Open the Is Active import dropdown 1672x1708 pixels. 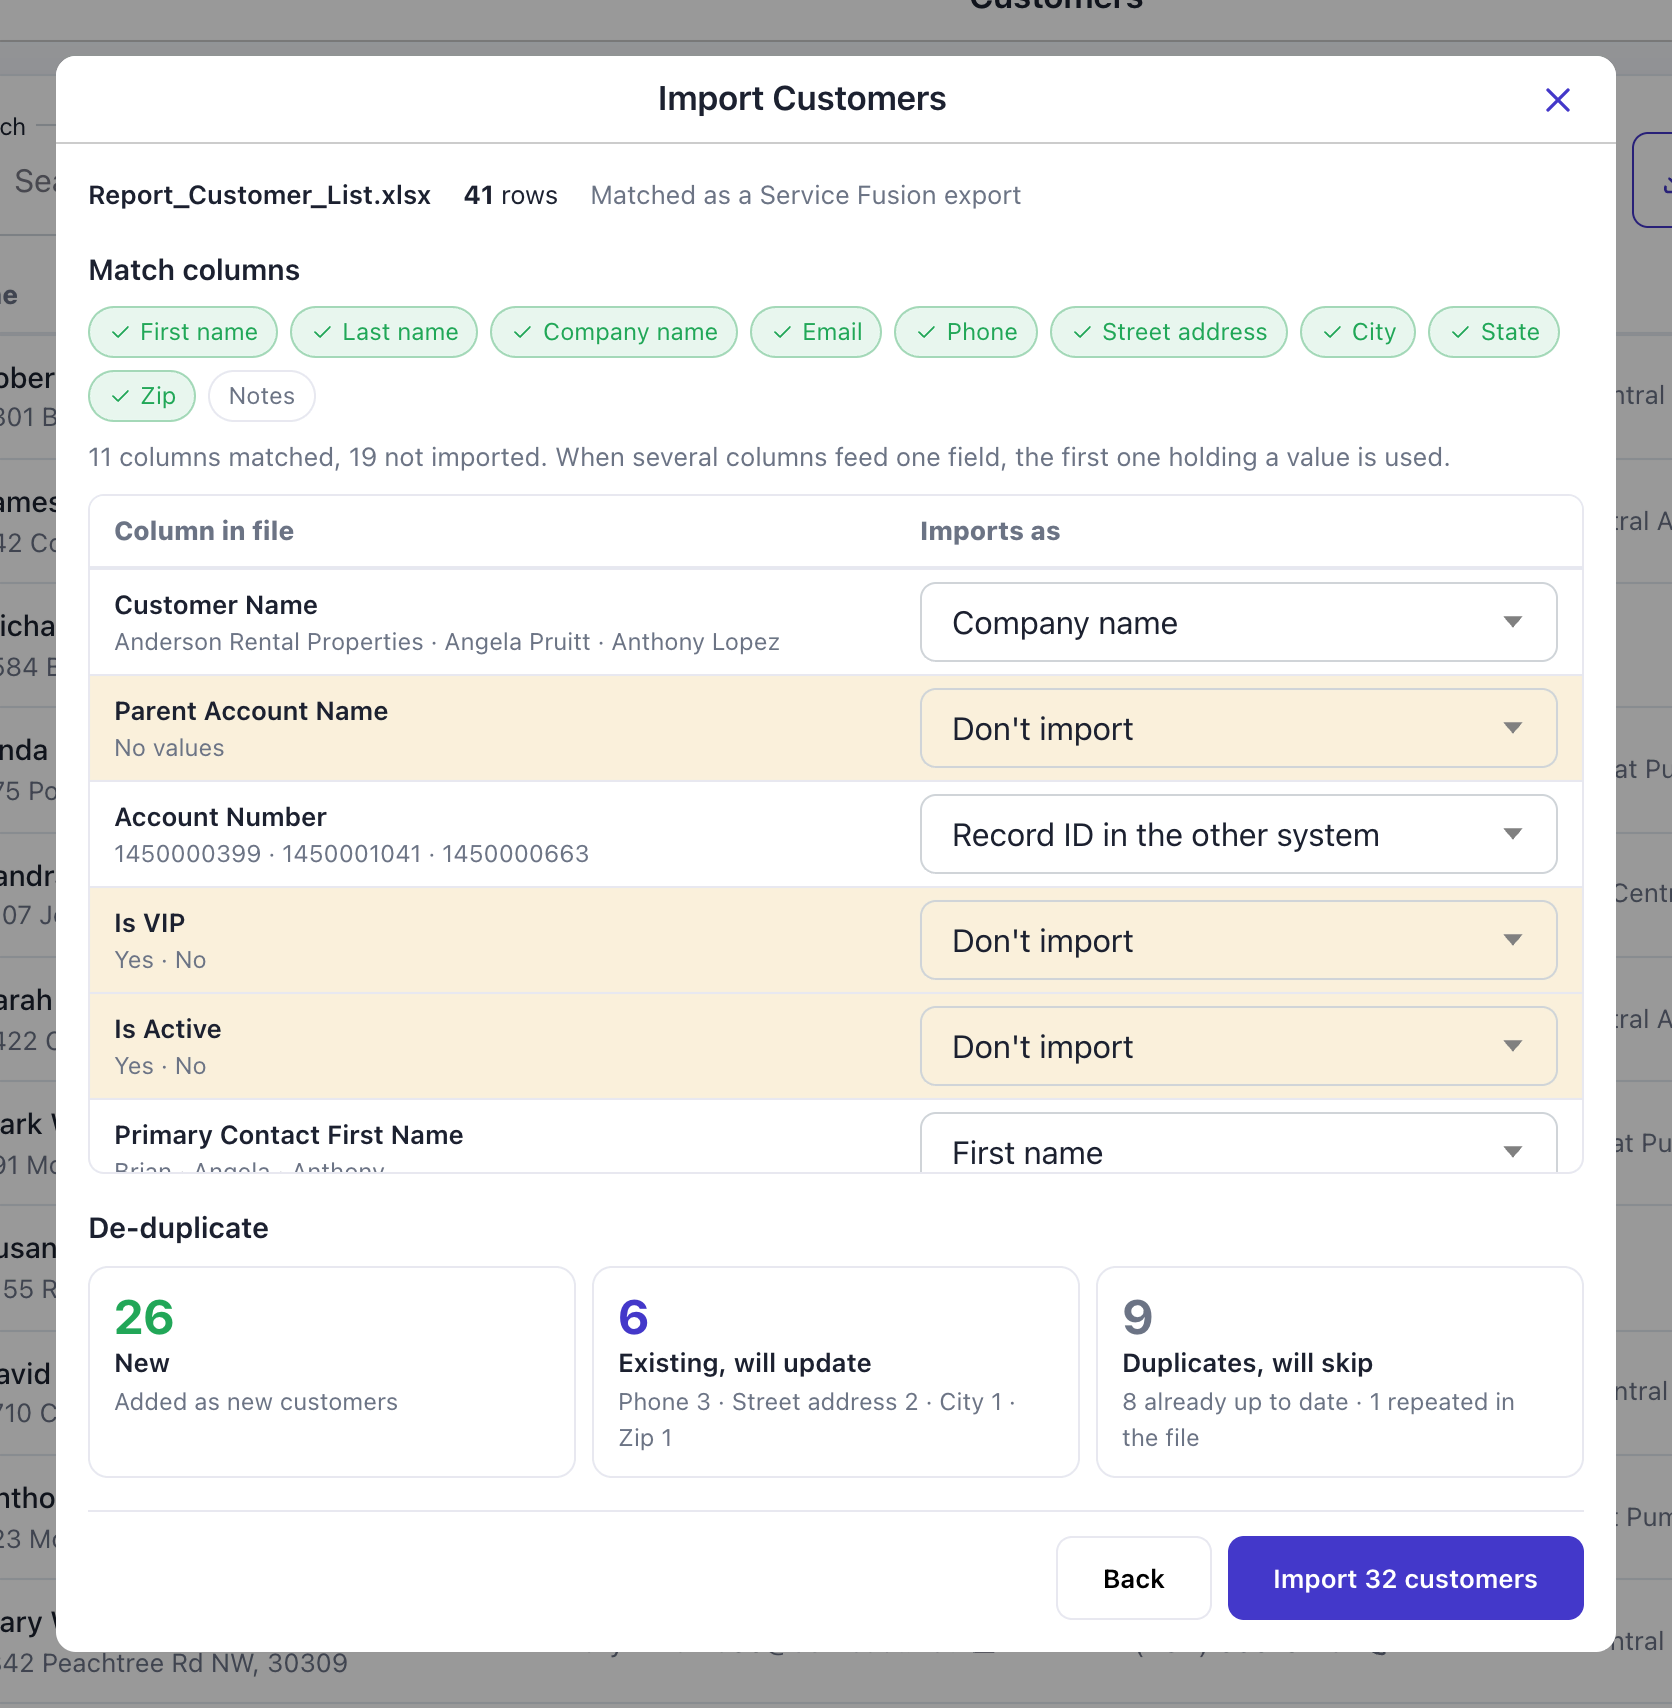[x=1238, y=1046]
